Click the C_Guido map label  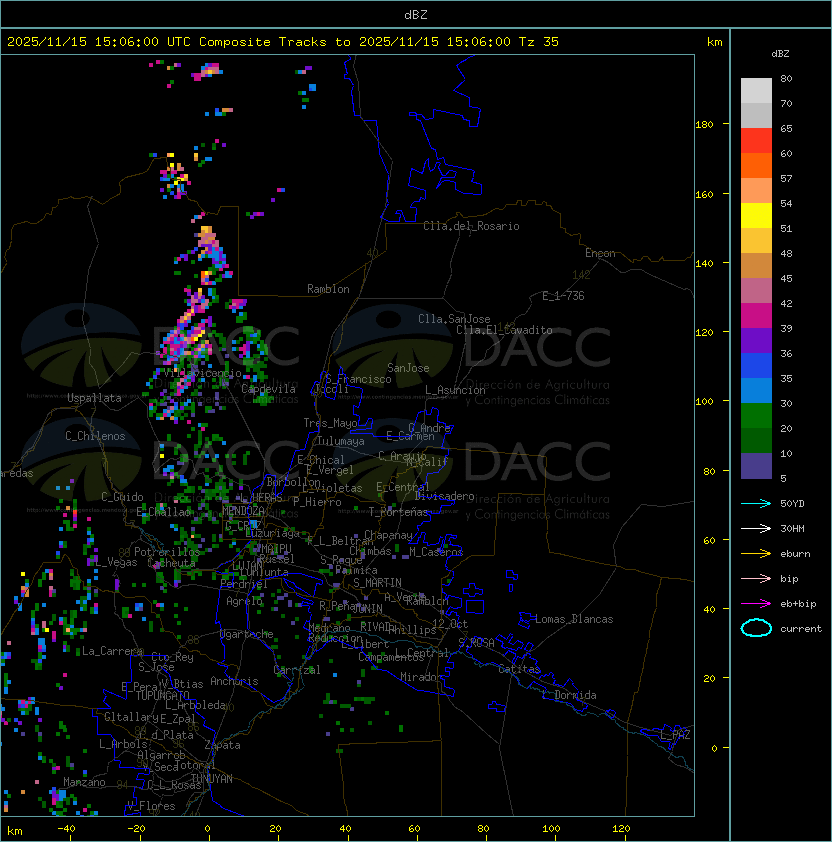click(x=122, y=496)
